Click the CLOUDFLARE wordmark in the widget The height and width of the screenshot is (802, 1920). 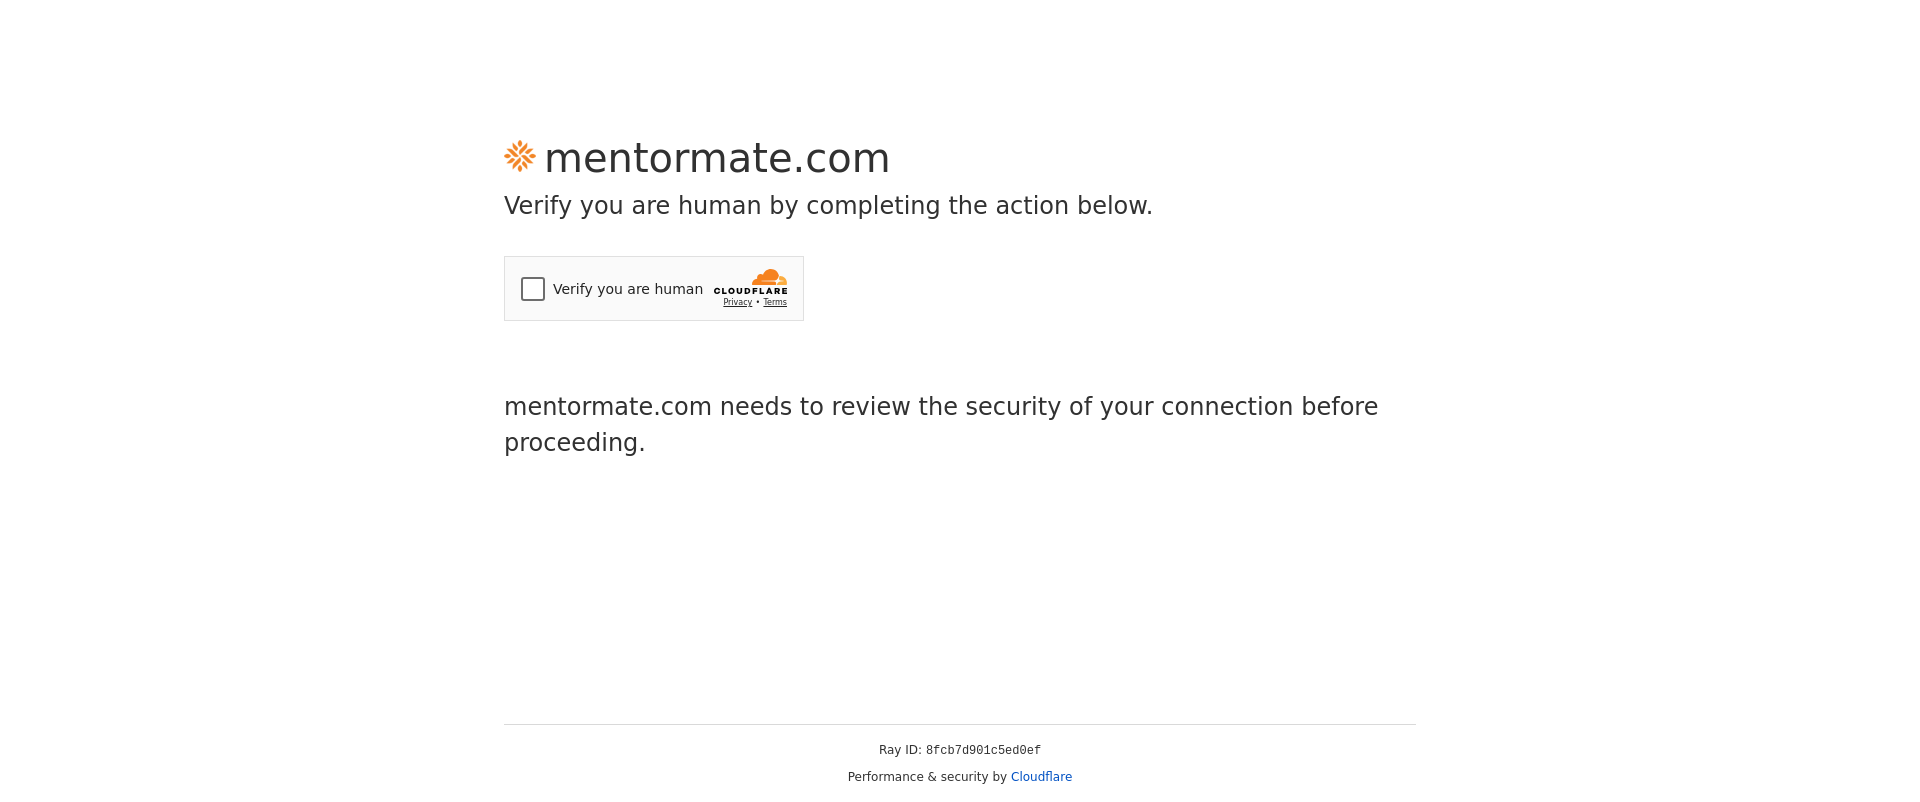[x=750, y=291]
